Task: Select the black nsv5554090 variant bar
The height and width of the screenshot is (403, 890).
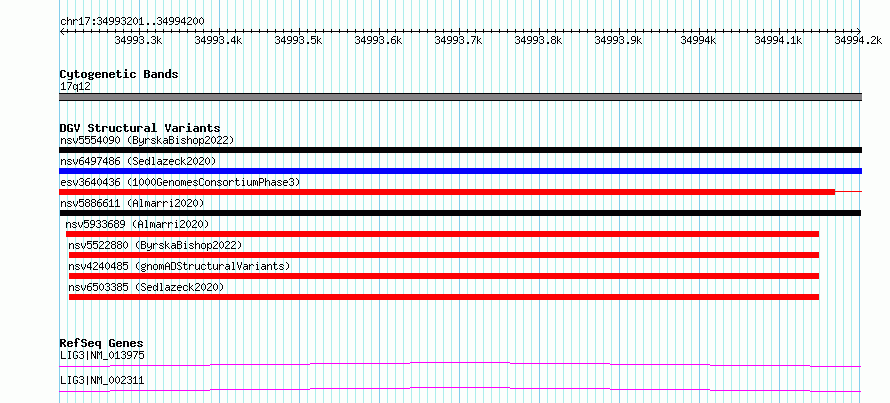Action: click(x=460, y=150)
